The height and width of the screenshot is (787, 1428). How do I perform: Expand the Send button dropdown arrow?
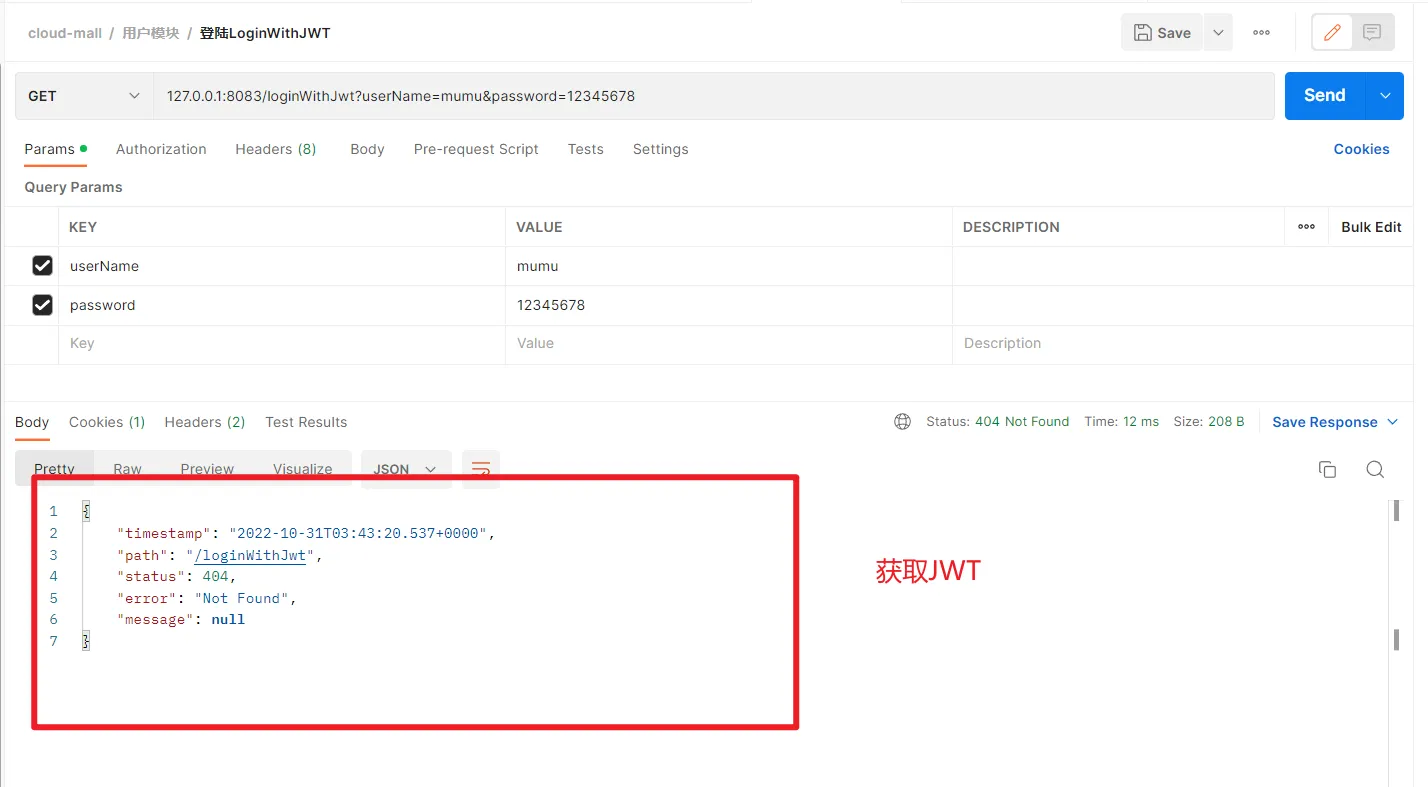pos(1385,96)
